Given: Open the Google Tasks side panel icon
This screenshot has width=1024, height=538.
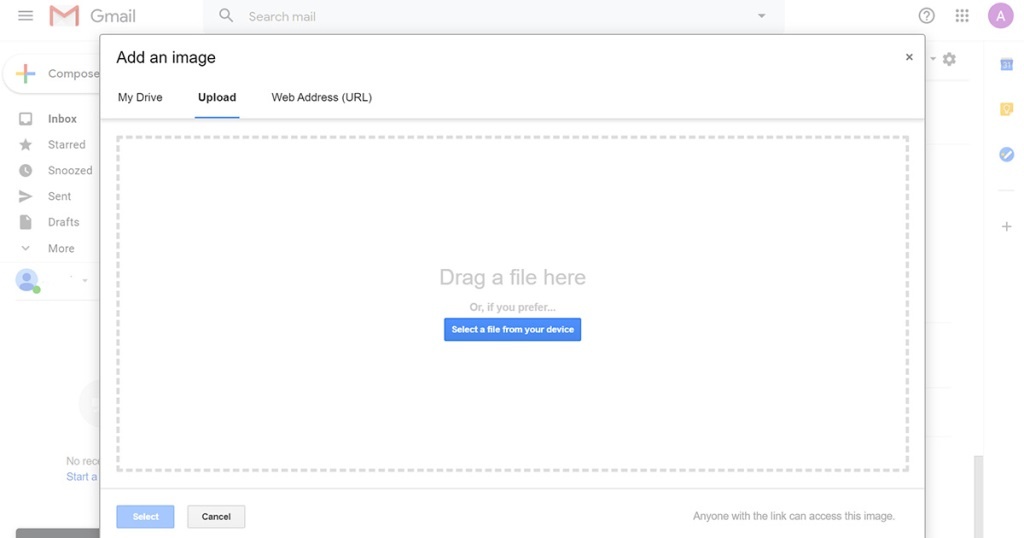Looking at the screenshot, I should 1006,154.
